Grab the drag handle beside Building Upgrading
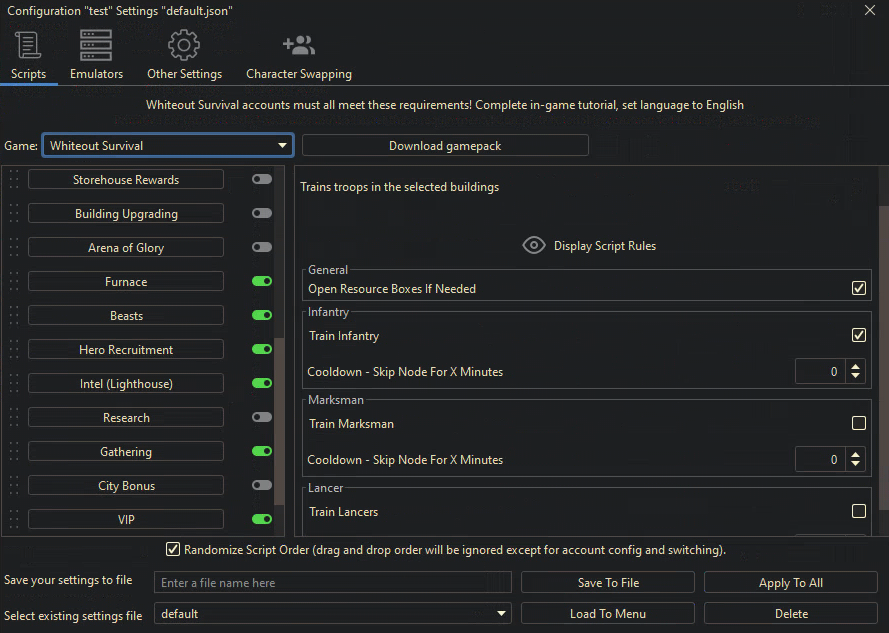Image resolution: width=889 pixels, height=633 pixels. click(x=14, y=213)
